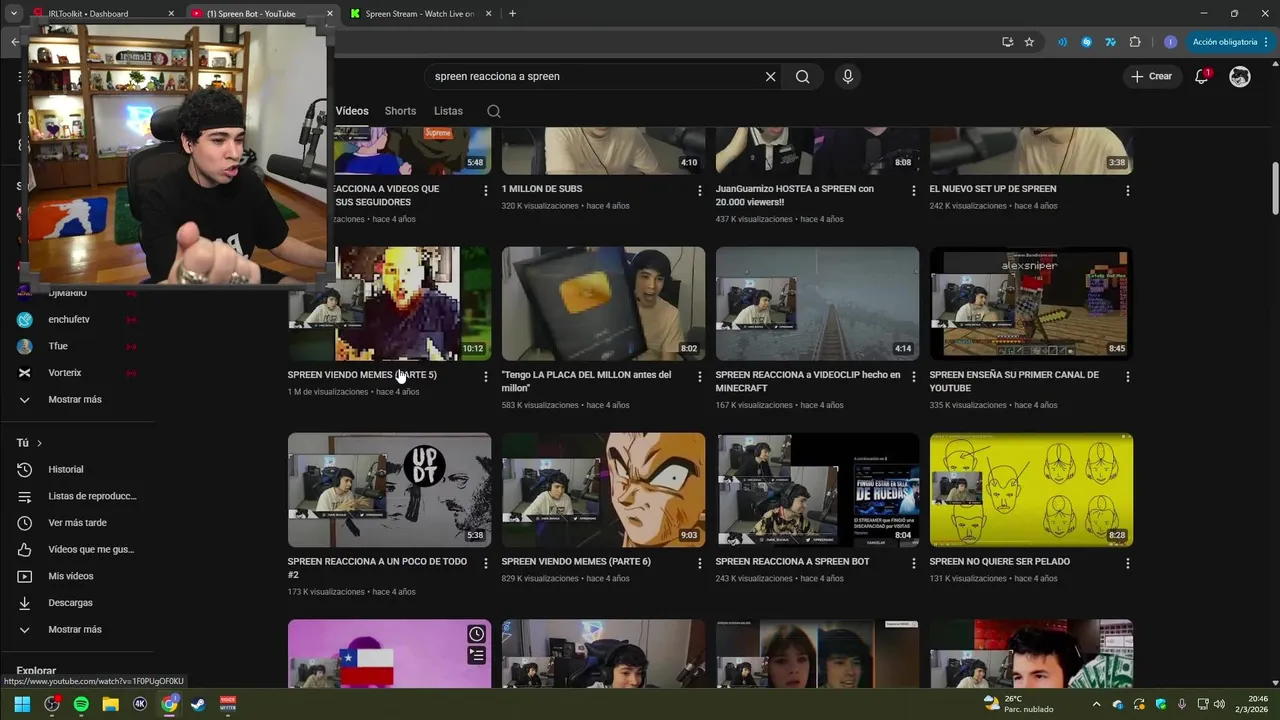
Task: Switch to the Listas channel tab
Action: click(448, 111)
